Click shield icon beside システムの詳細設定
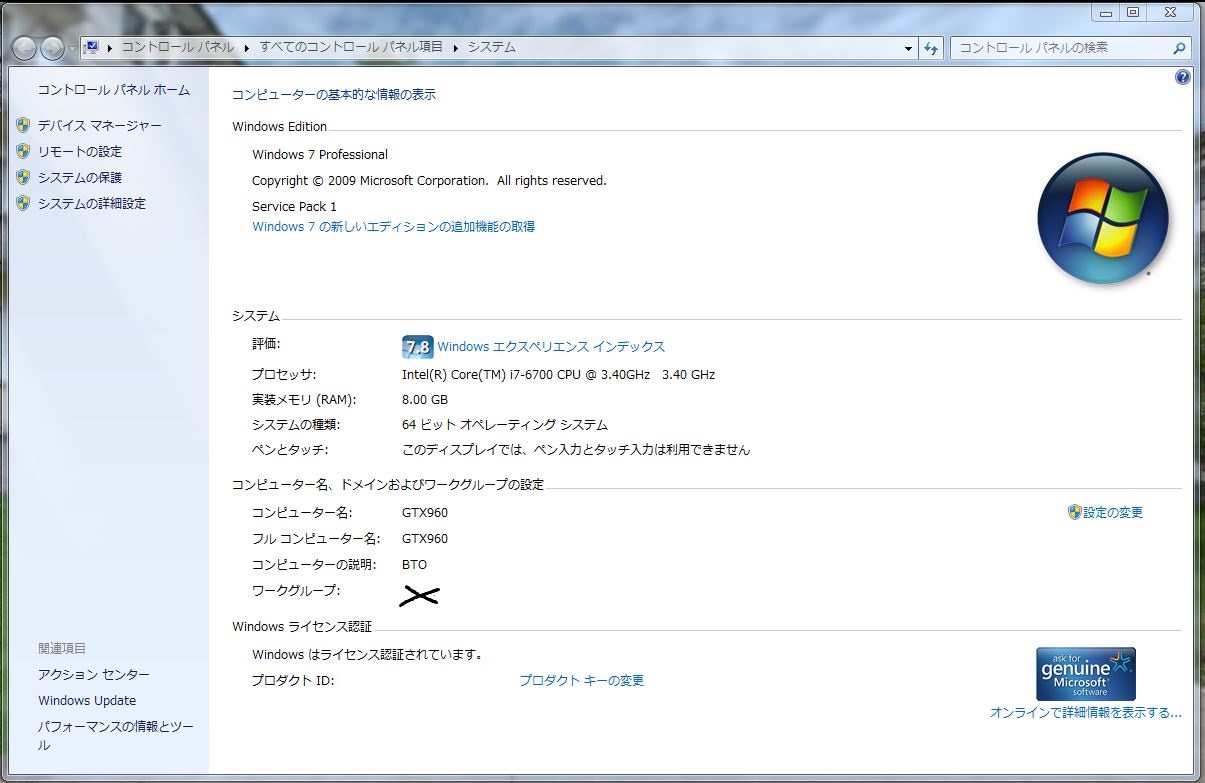 [x=23, y=203]
